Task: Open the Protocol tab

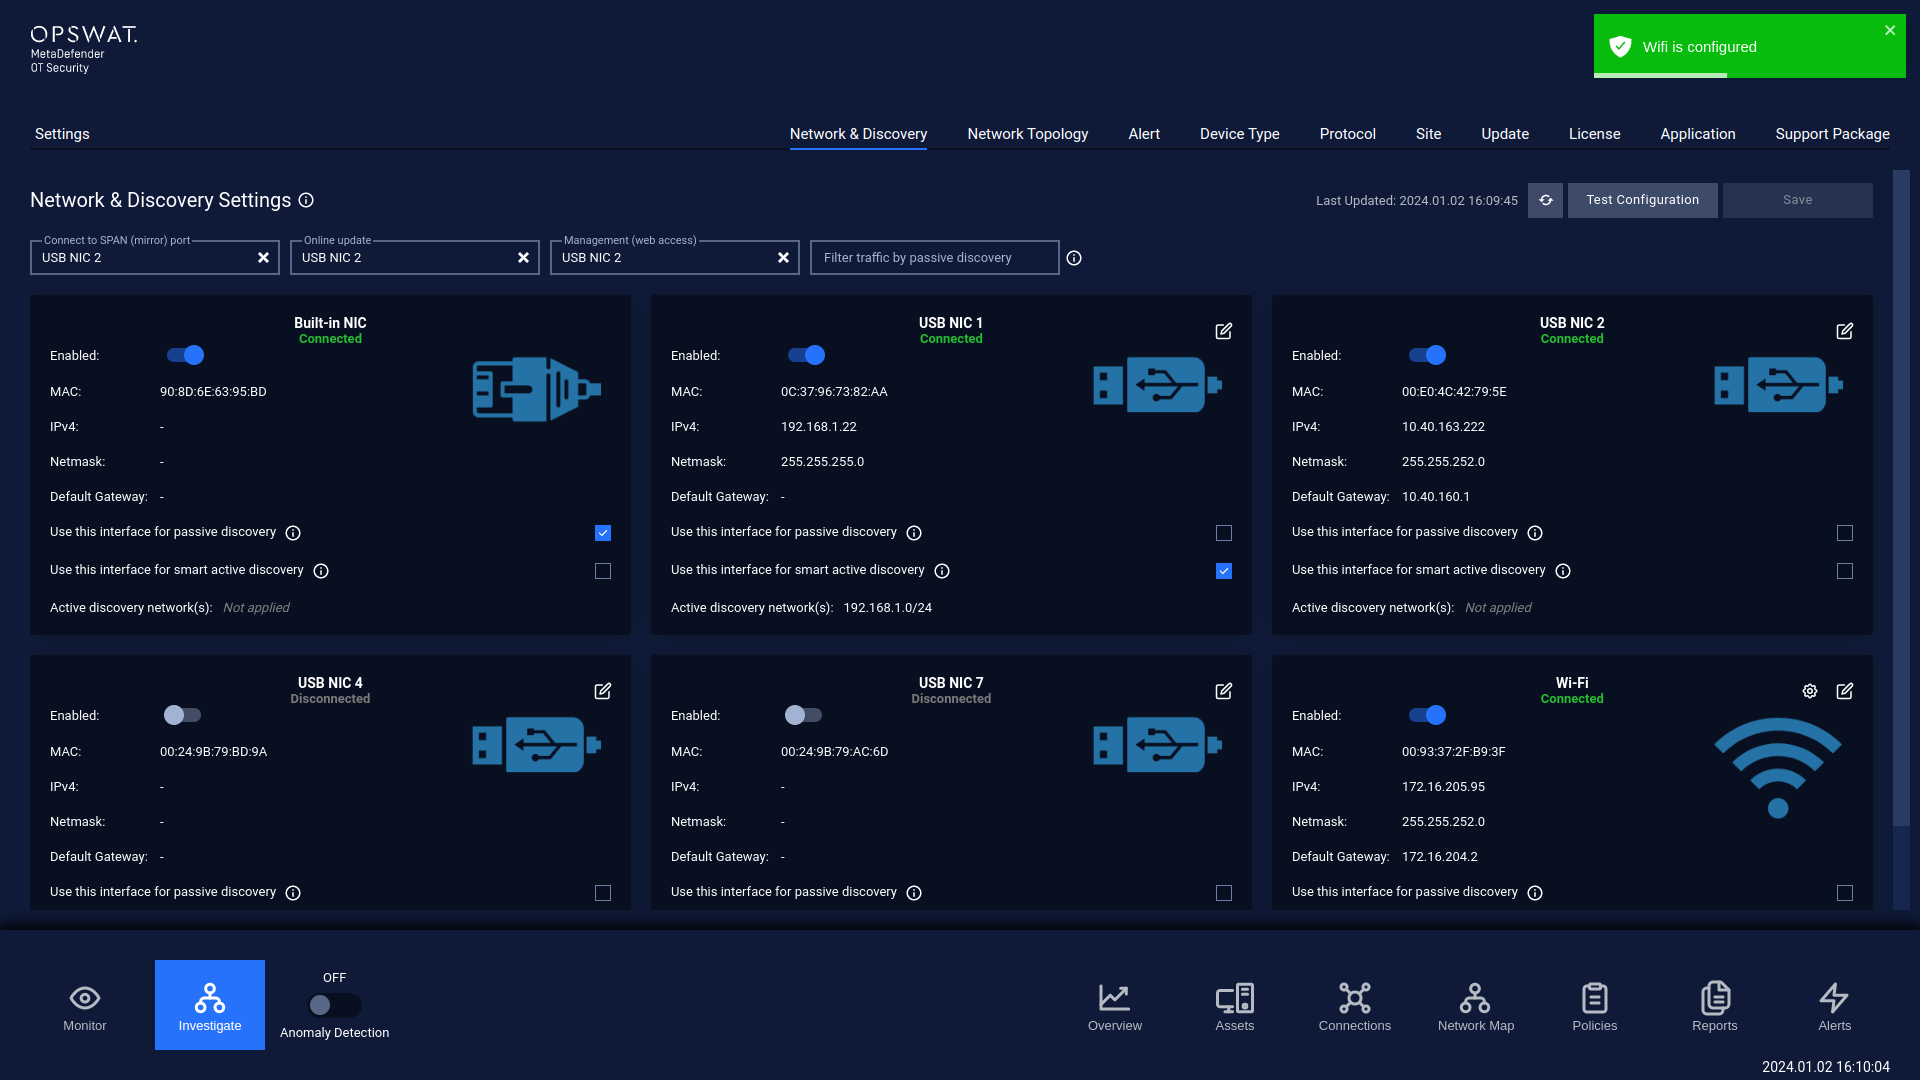Action: point(1347,134)
